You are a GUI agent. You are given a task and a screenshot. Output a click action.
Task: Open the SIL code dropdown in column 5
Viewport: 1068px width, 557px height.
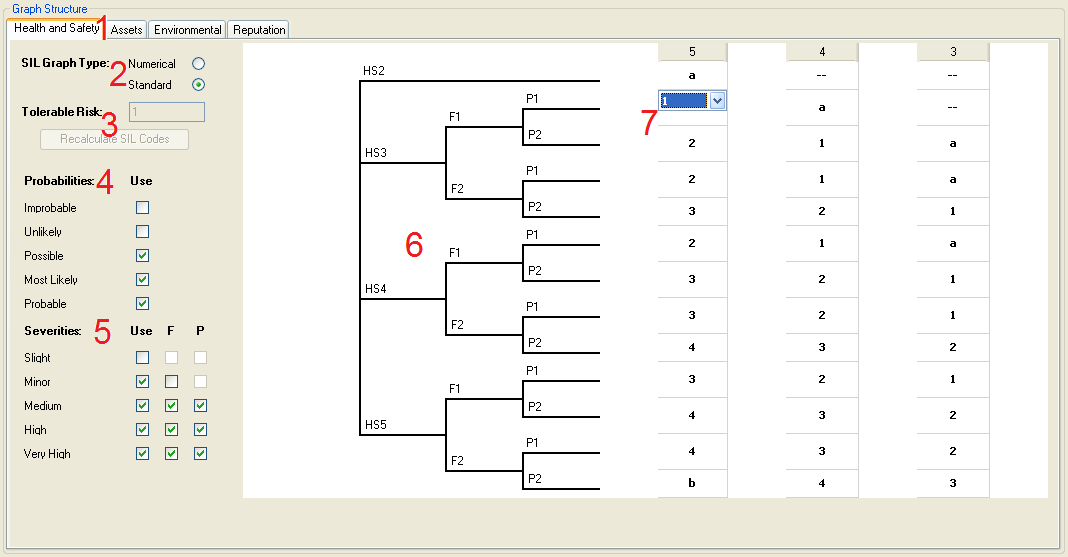point(718,100)
